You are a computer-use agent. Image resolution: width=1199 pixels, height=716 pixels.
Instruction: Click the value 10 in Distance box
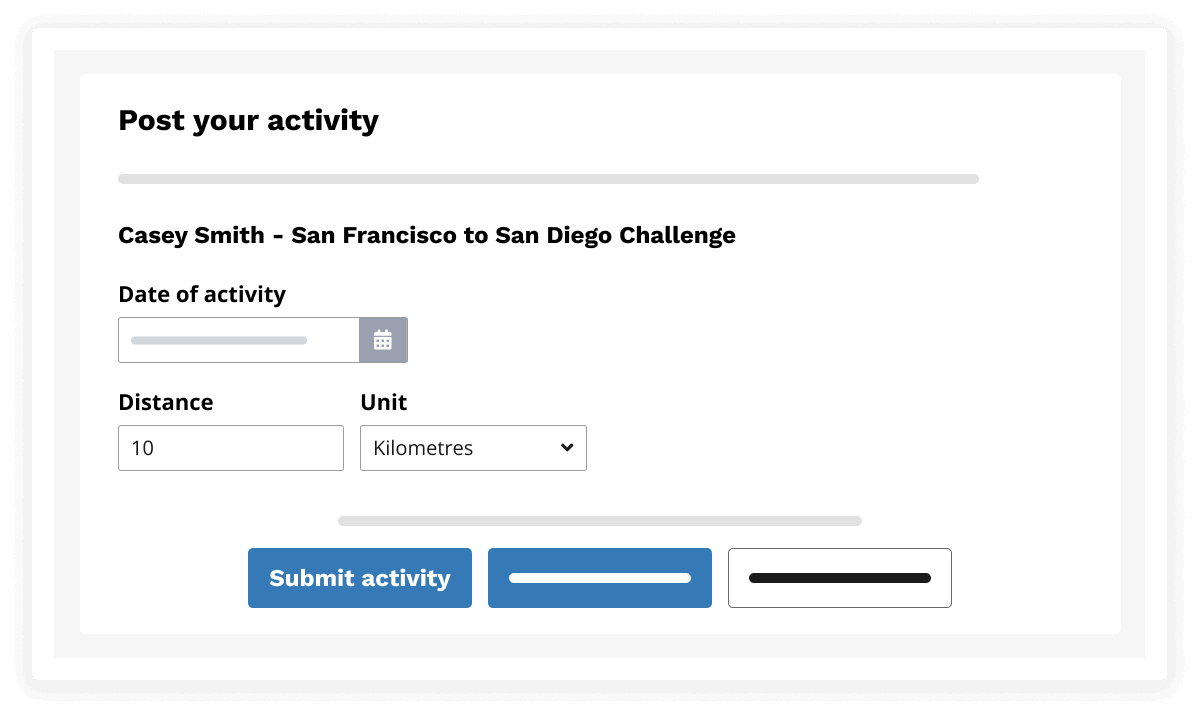[142, 448]
